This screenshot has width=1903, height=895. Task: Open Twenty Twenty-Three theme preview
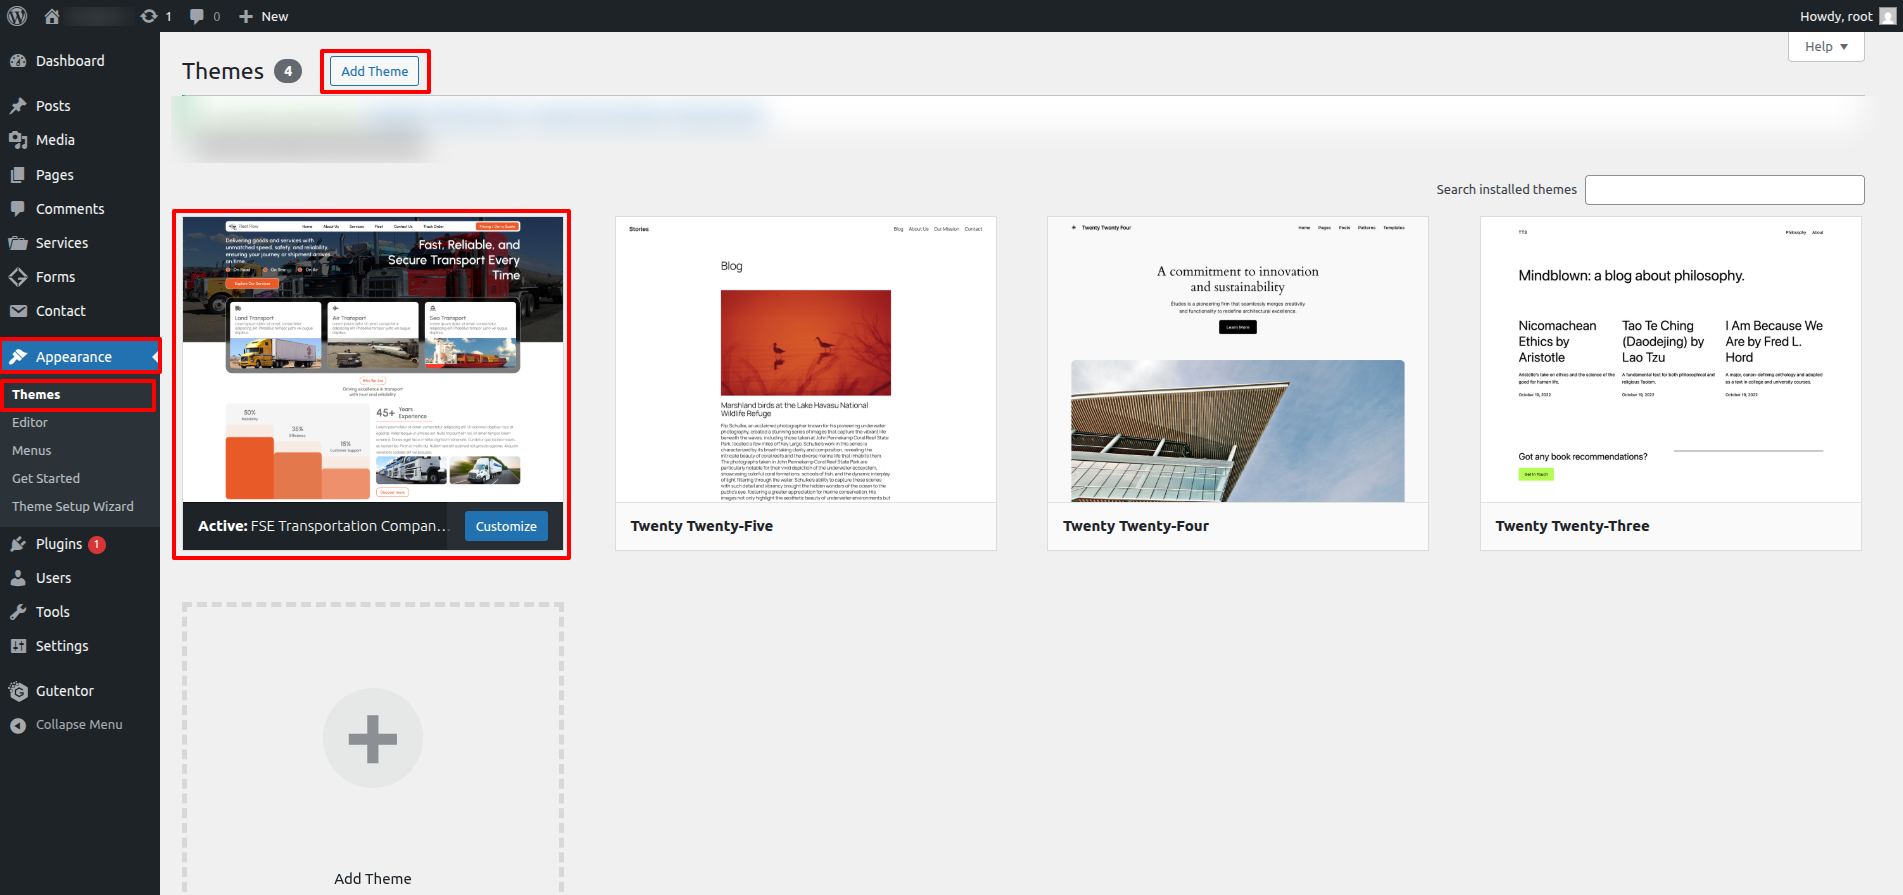pos(1670,360)
